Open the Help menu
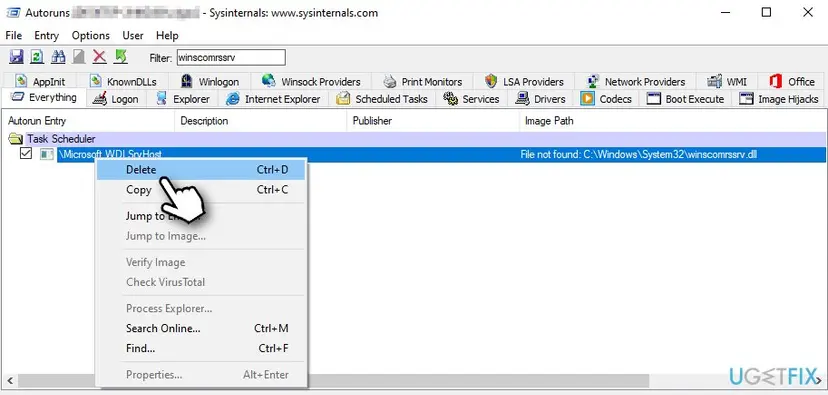The height and width of the screenshot is (395, 828). [167, 35]
